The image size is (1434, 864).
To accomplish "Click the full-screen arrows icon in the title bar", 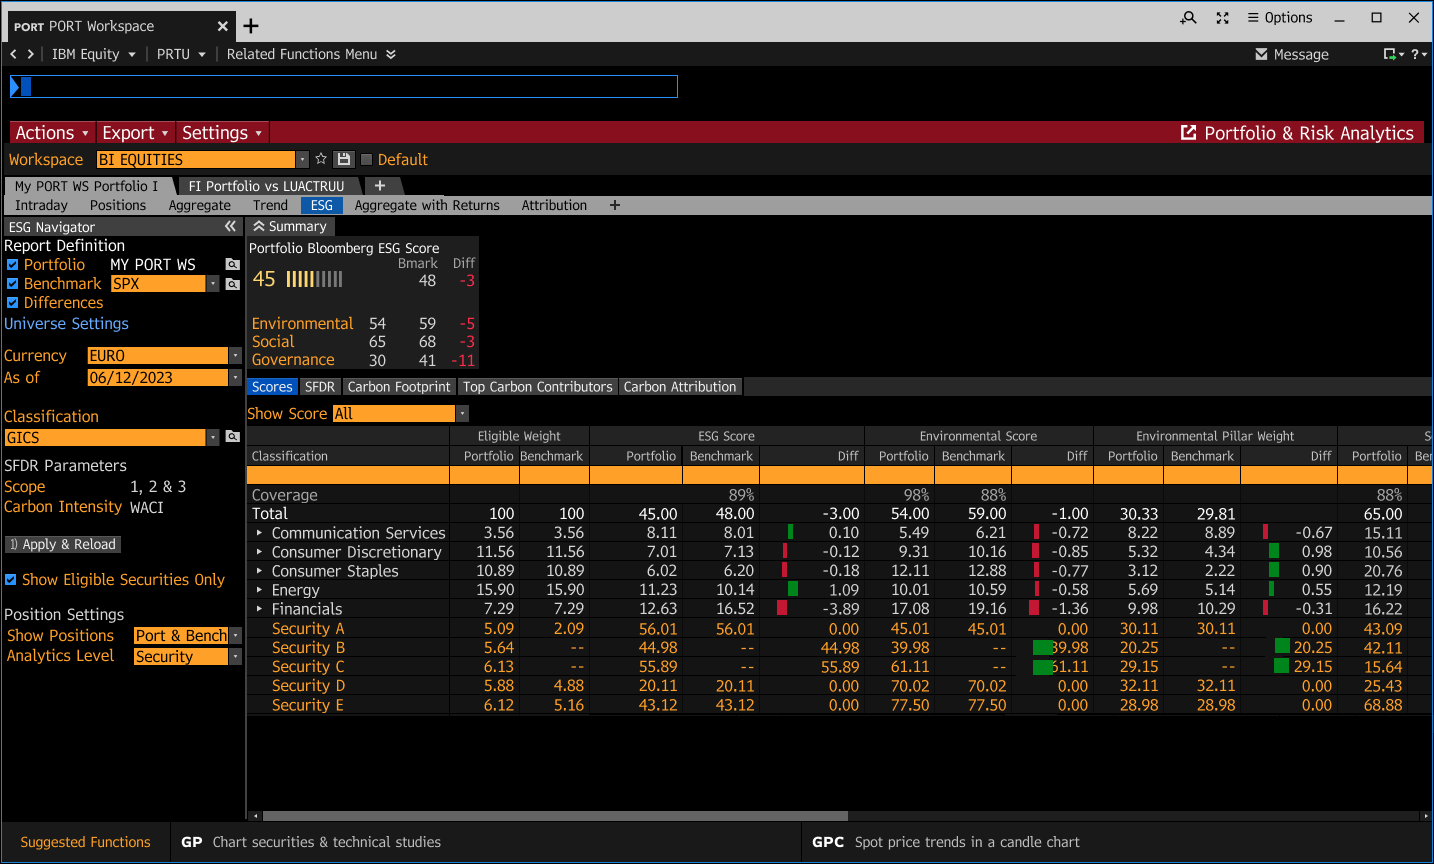I will [x=1222, y=18].
